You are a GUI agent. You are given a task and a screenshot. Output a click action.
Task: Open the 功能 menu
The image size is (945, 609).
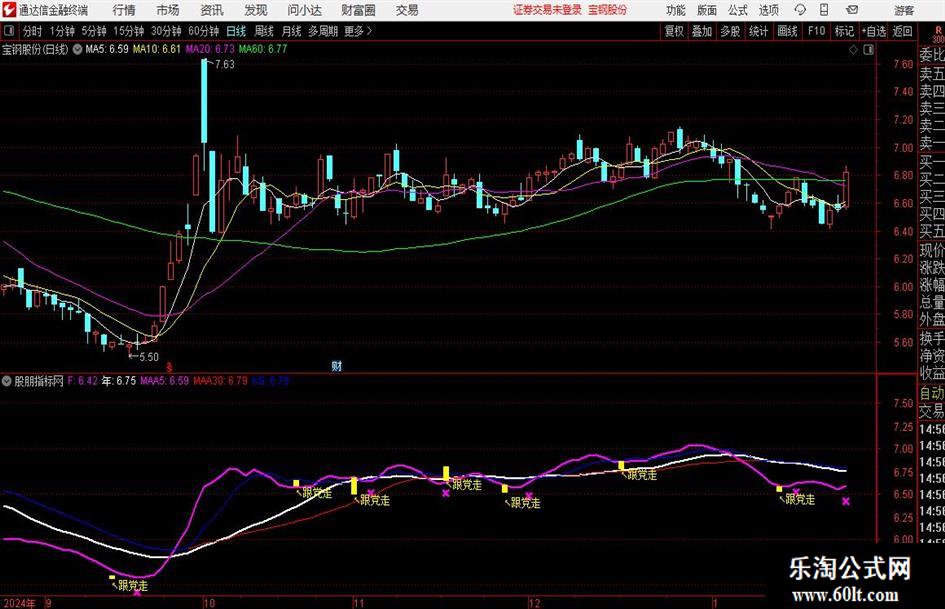point(676,10)
